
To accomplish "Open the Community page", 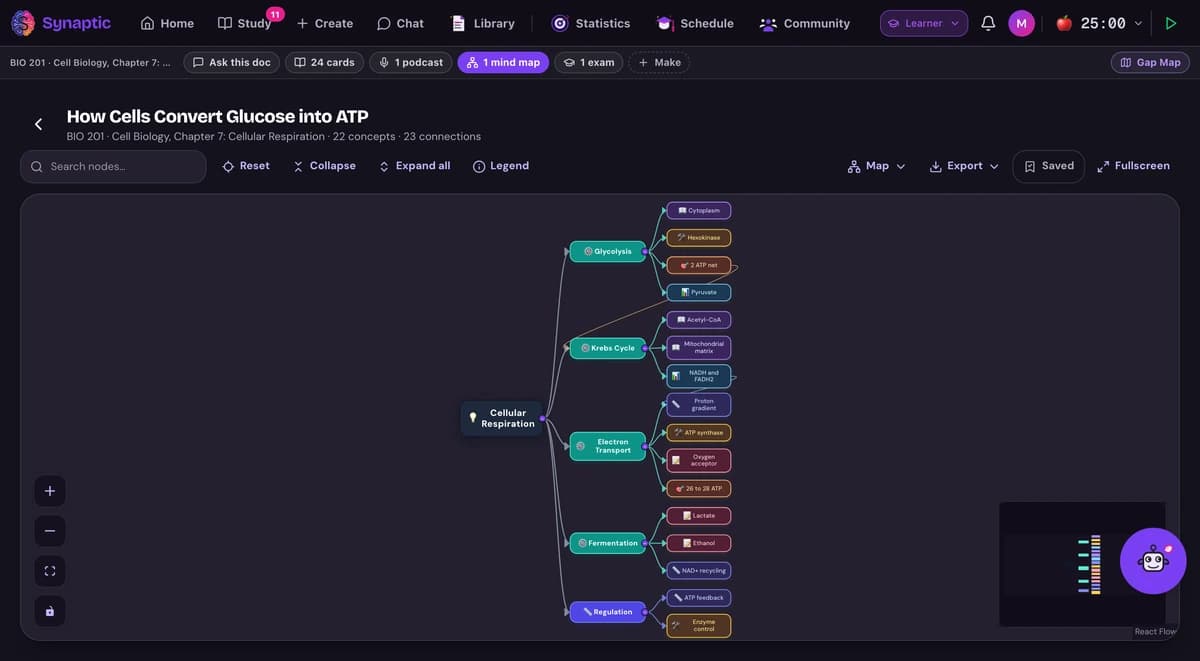I will coord(804,23).
